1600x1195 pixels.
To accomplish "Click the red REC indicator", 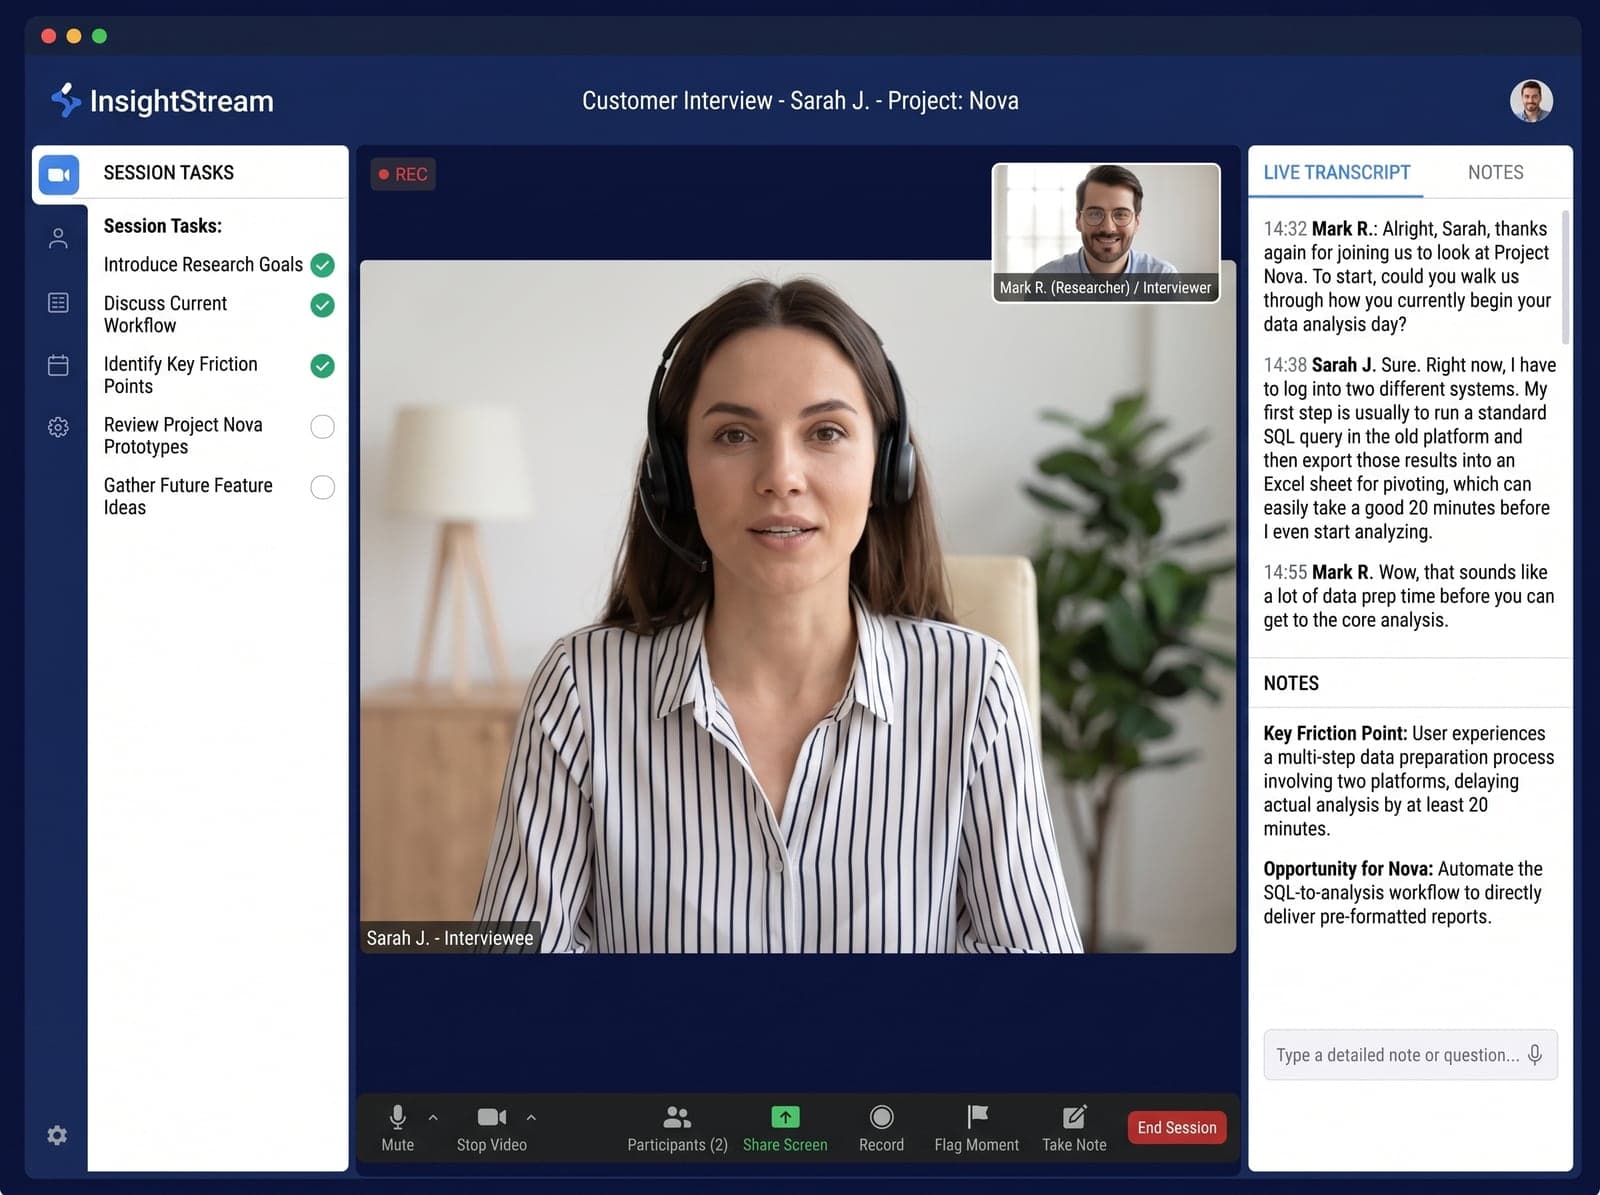I will tap(403, 174).
